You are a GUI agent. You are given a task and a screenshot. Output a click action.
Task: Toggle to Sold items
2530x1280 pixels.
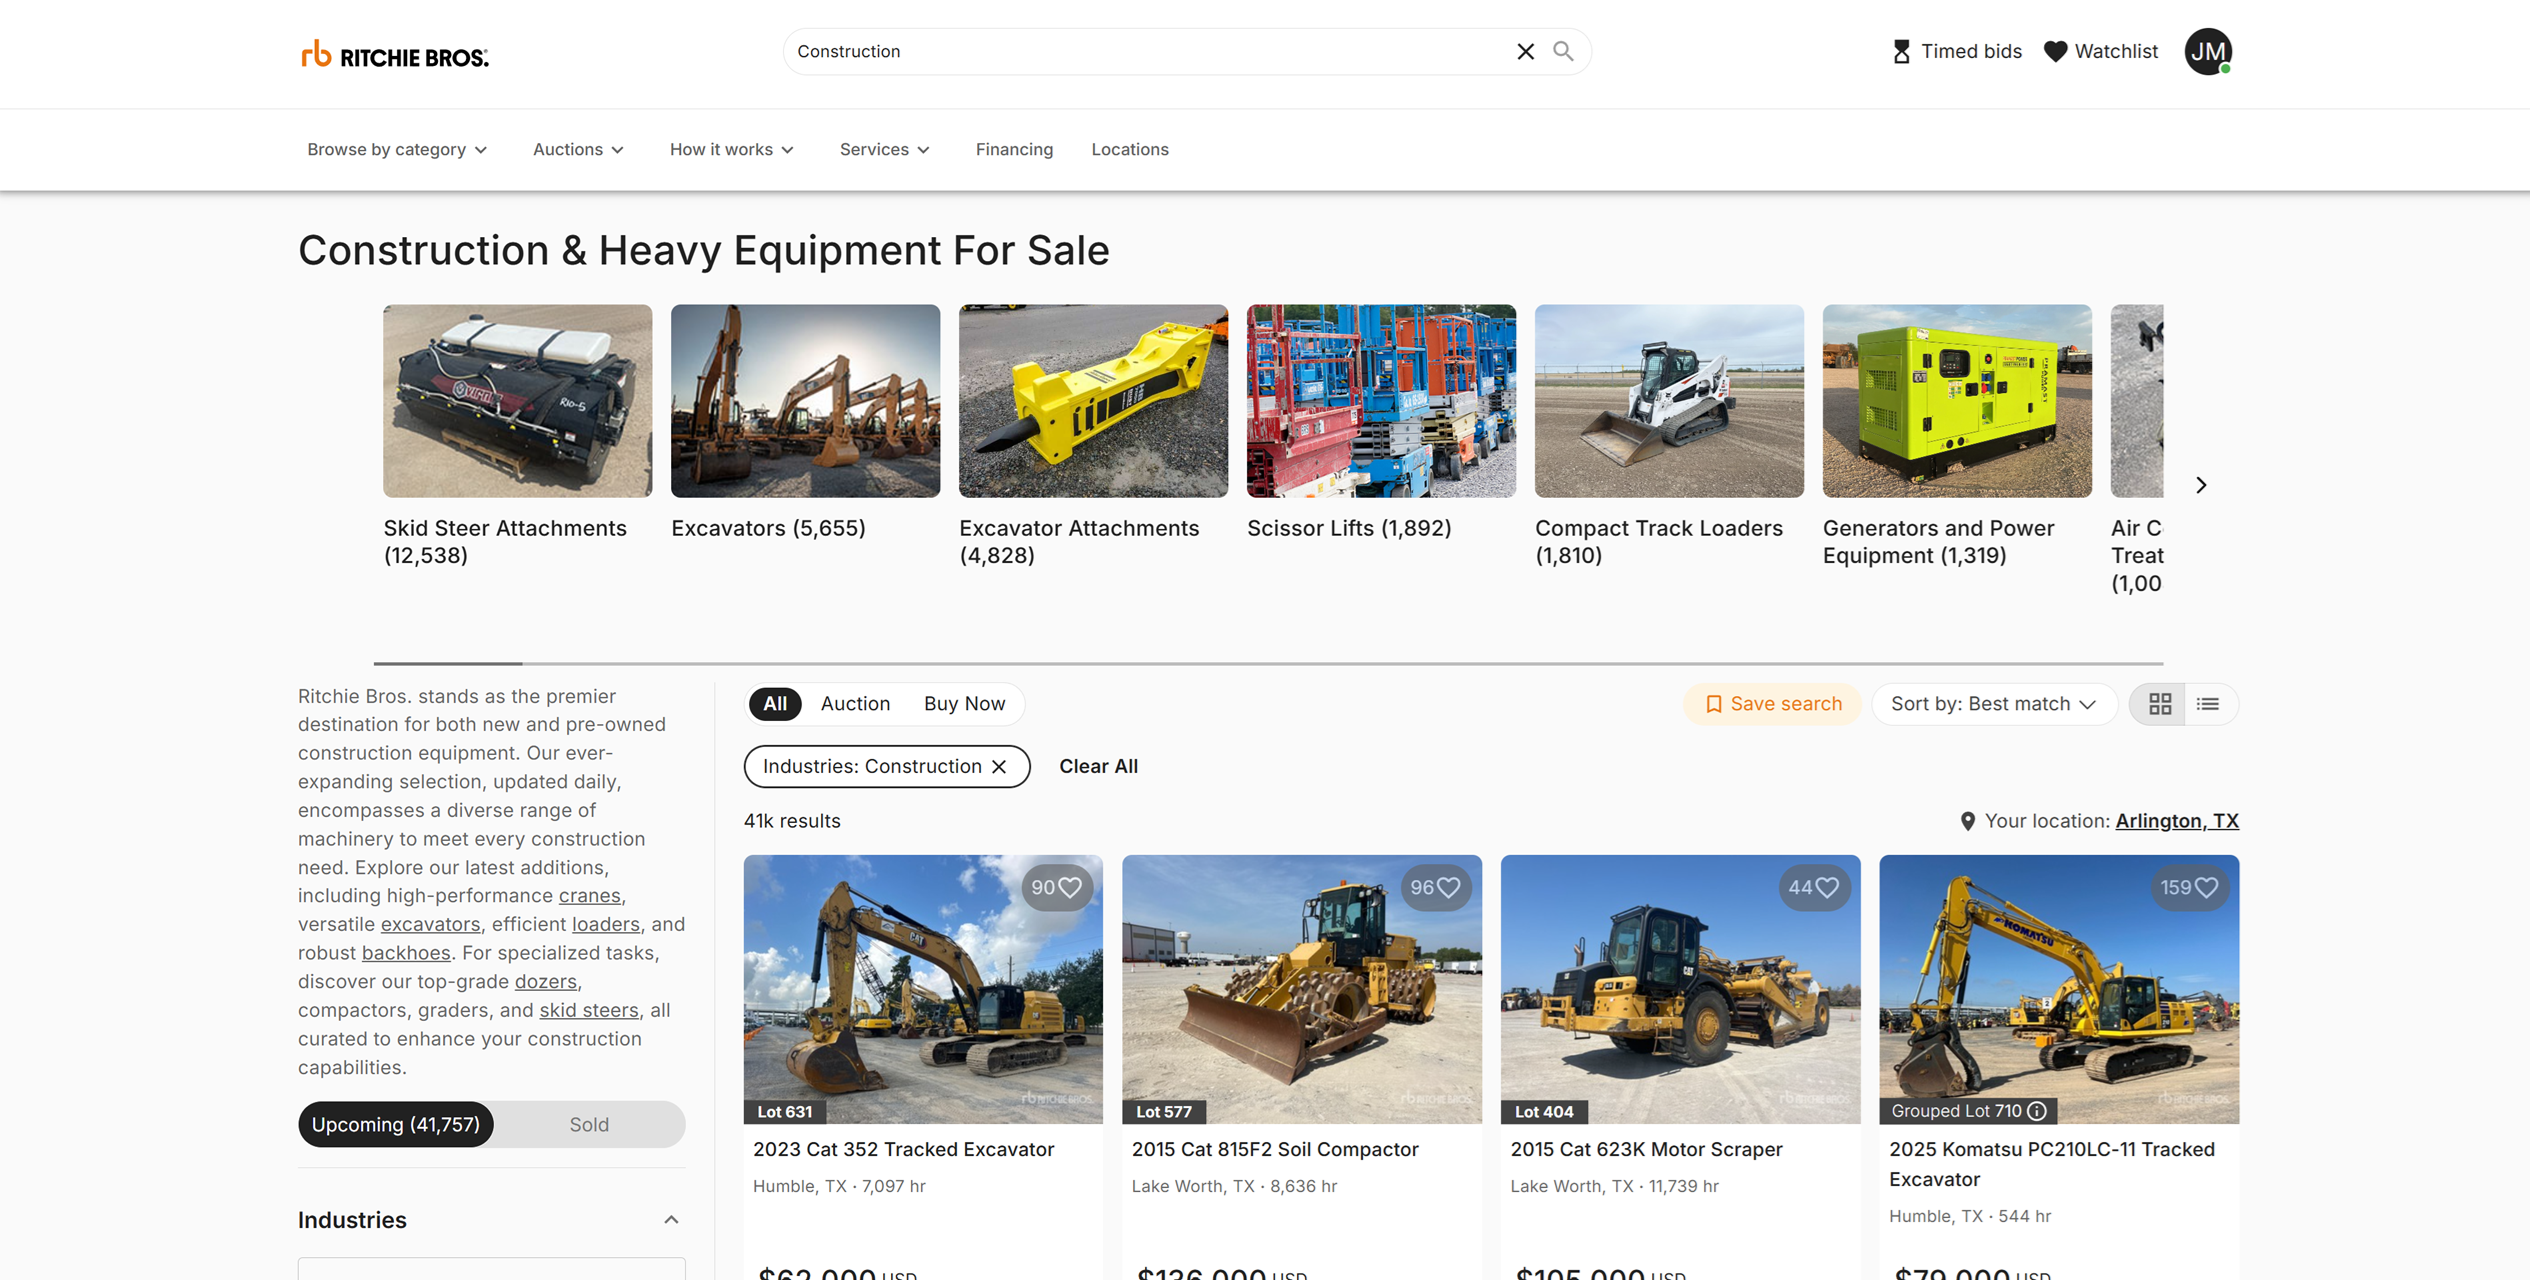589,1125
